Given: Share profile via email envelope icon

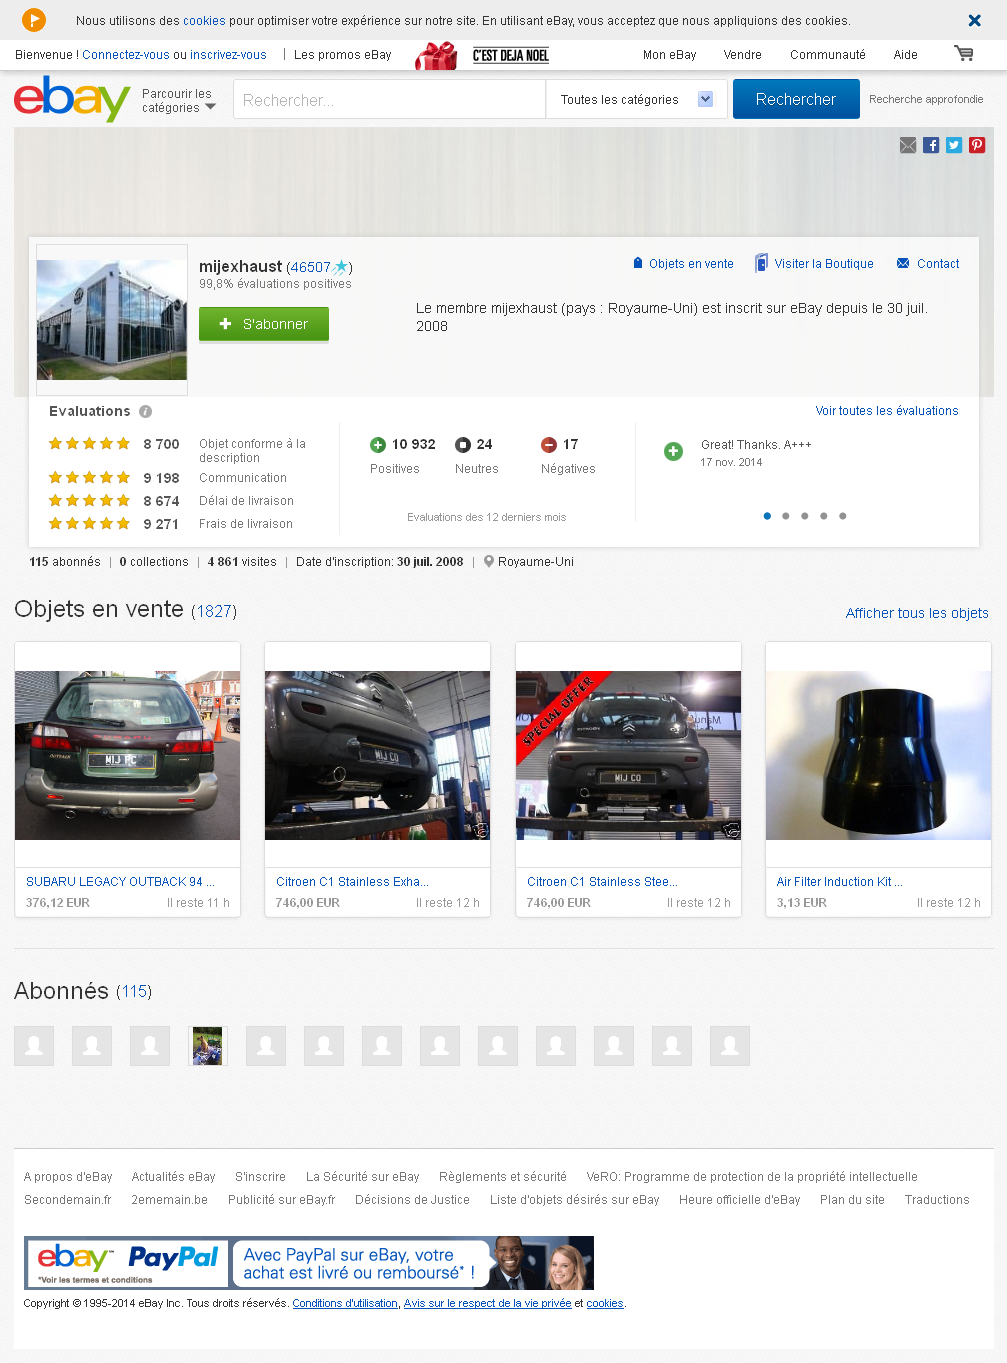Looking at the screenshot, I should (x=908, y=146).
